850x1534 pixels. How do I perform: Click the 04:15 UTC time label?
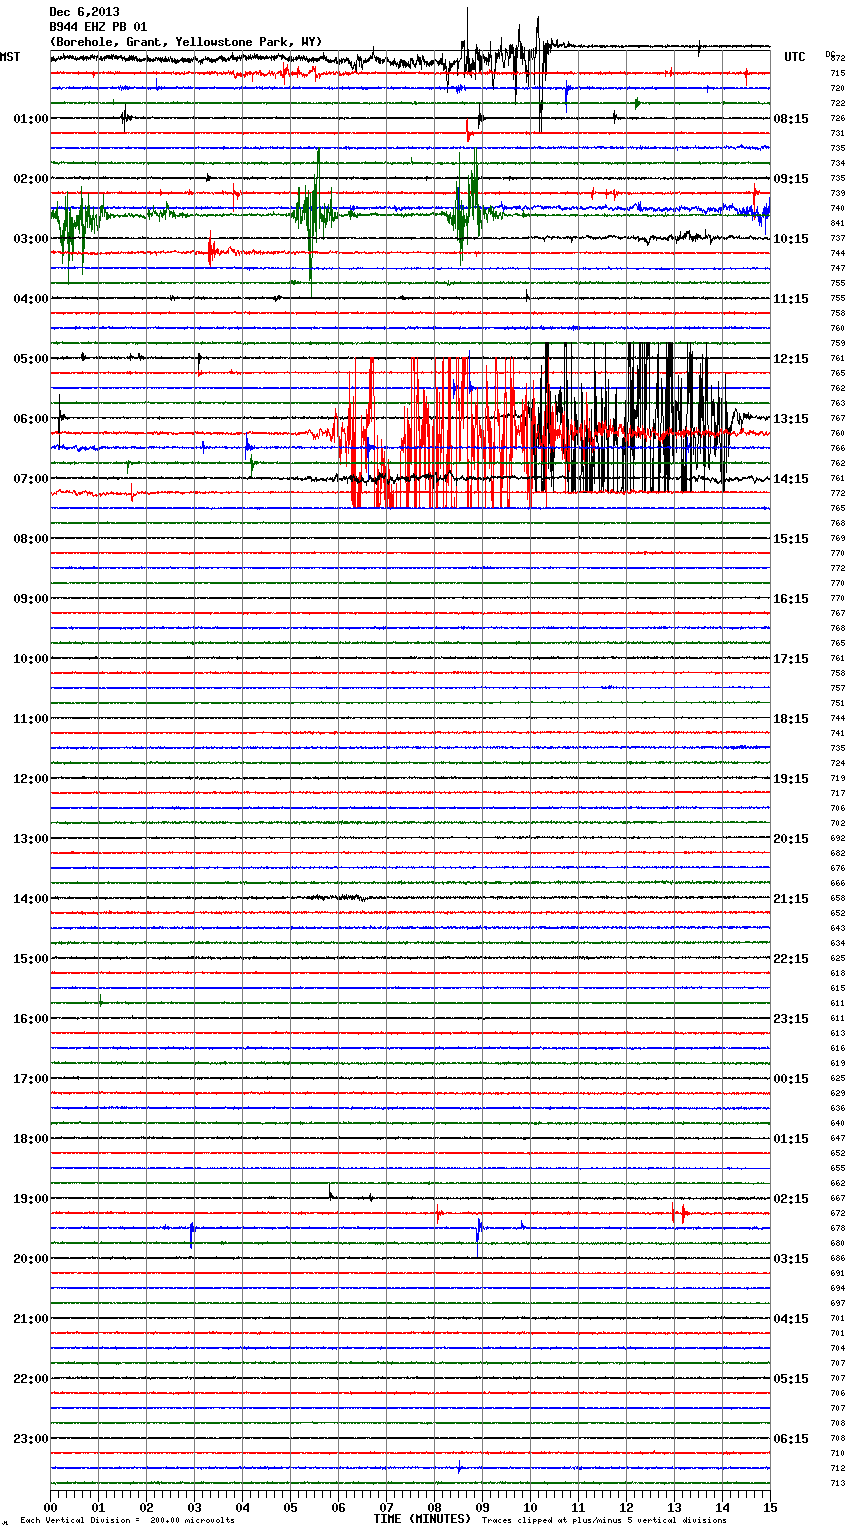coord(791,1319)
